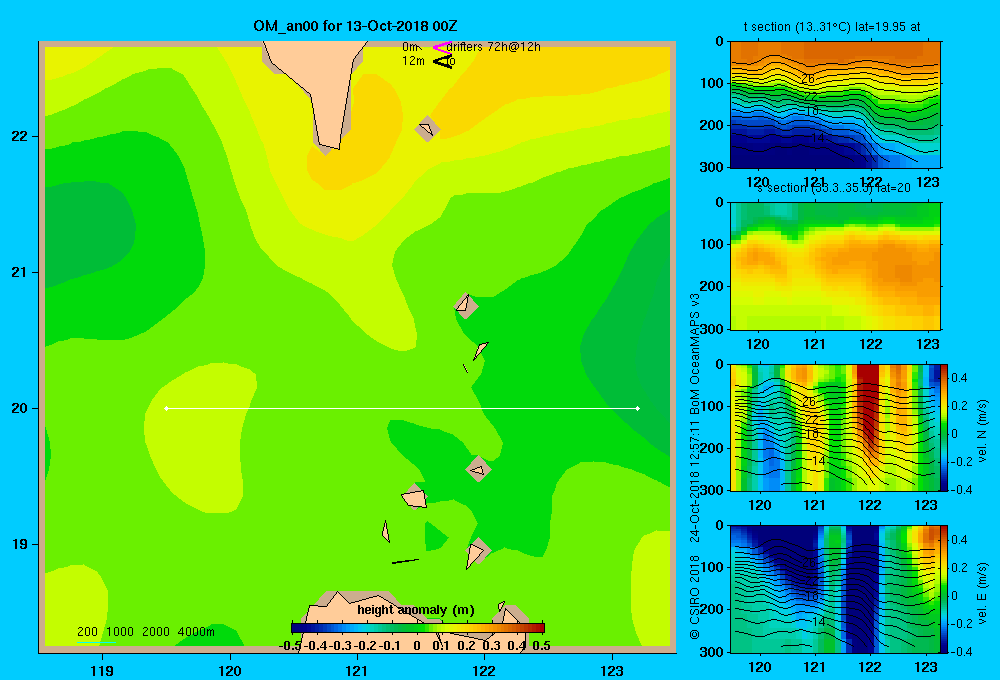Click longitude label '119' on main map
Image resolution: width=1000 pixels, height=680 pixels.
click(102, 670)
